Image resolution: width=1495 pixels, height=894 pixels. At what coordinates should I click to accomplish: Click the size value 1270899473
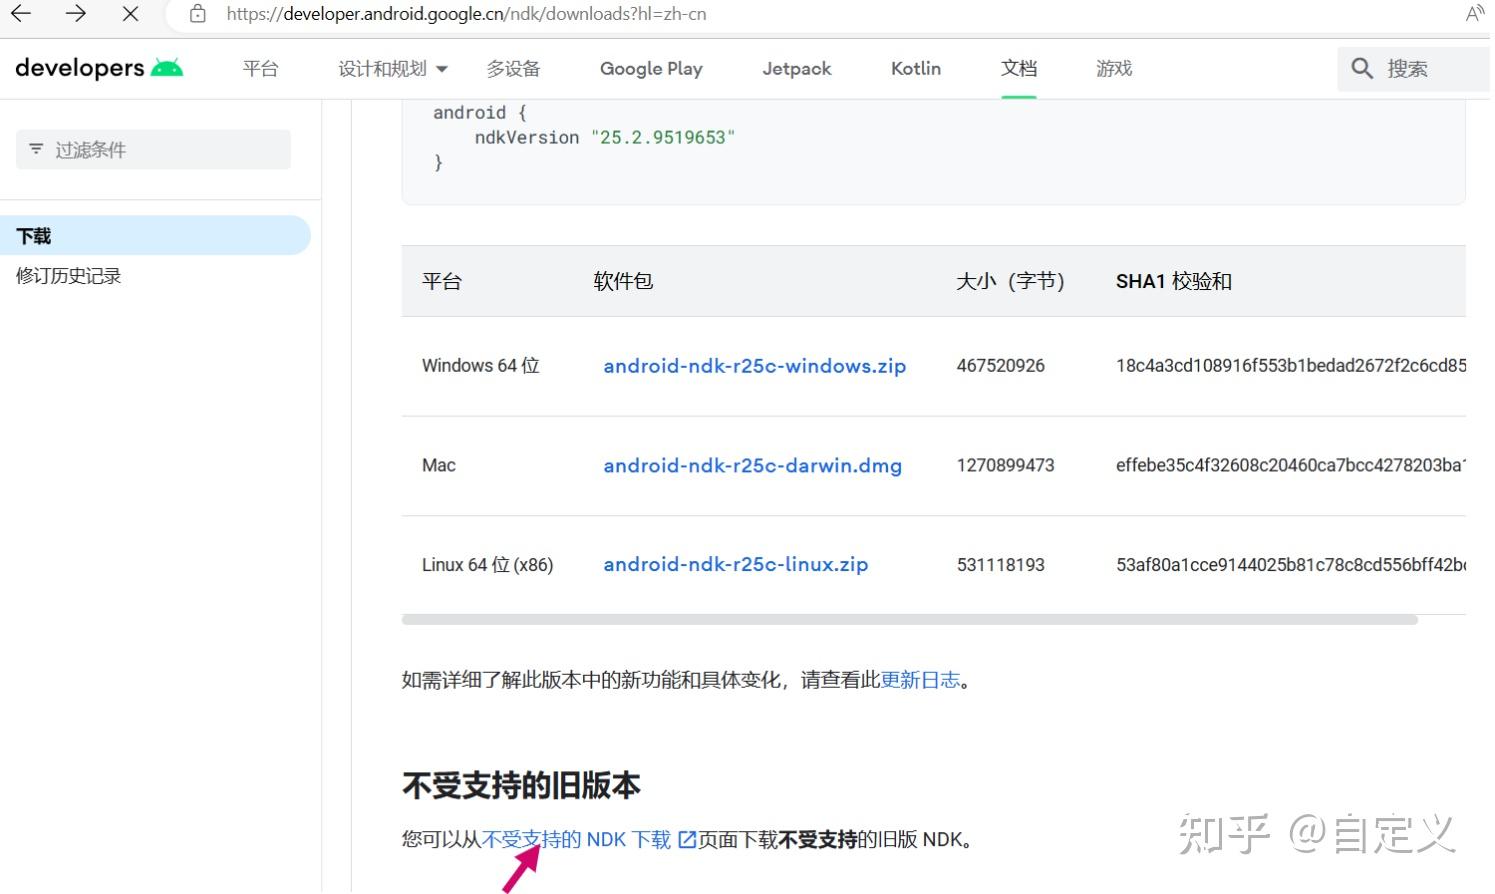click(x=1005, y=465)
